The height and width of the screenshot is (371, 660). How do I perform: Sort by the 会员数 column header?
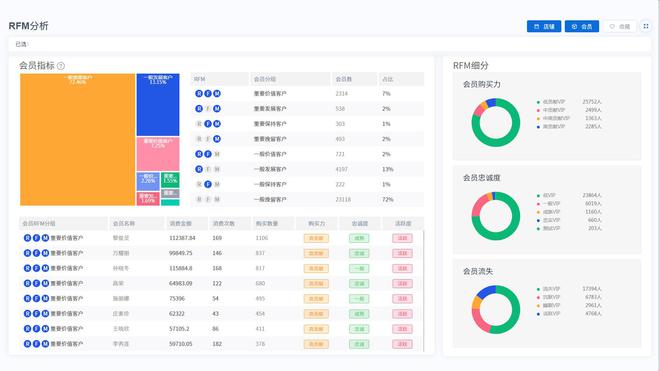tap(343, 79)
